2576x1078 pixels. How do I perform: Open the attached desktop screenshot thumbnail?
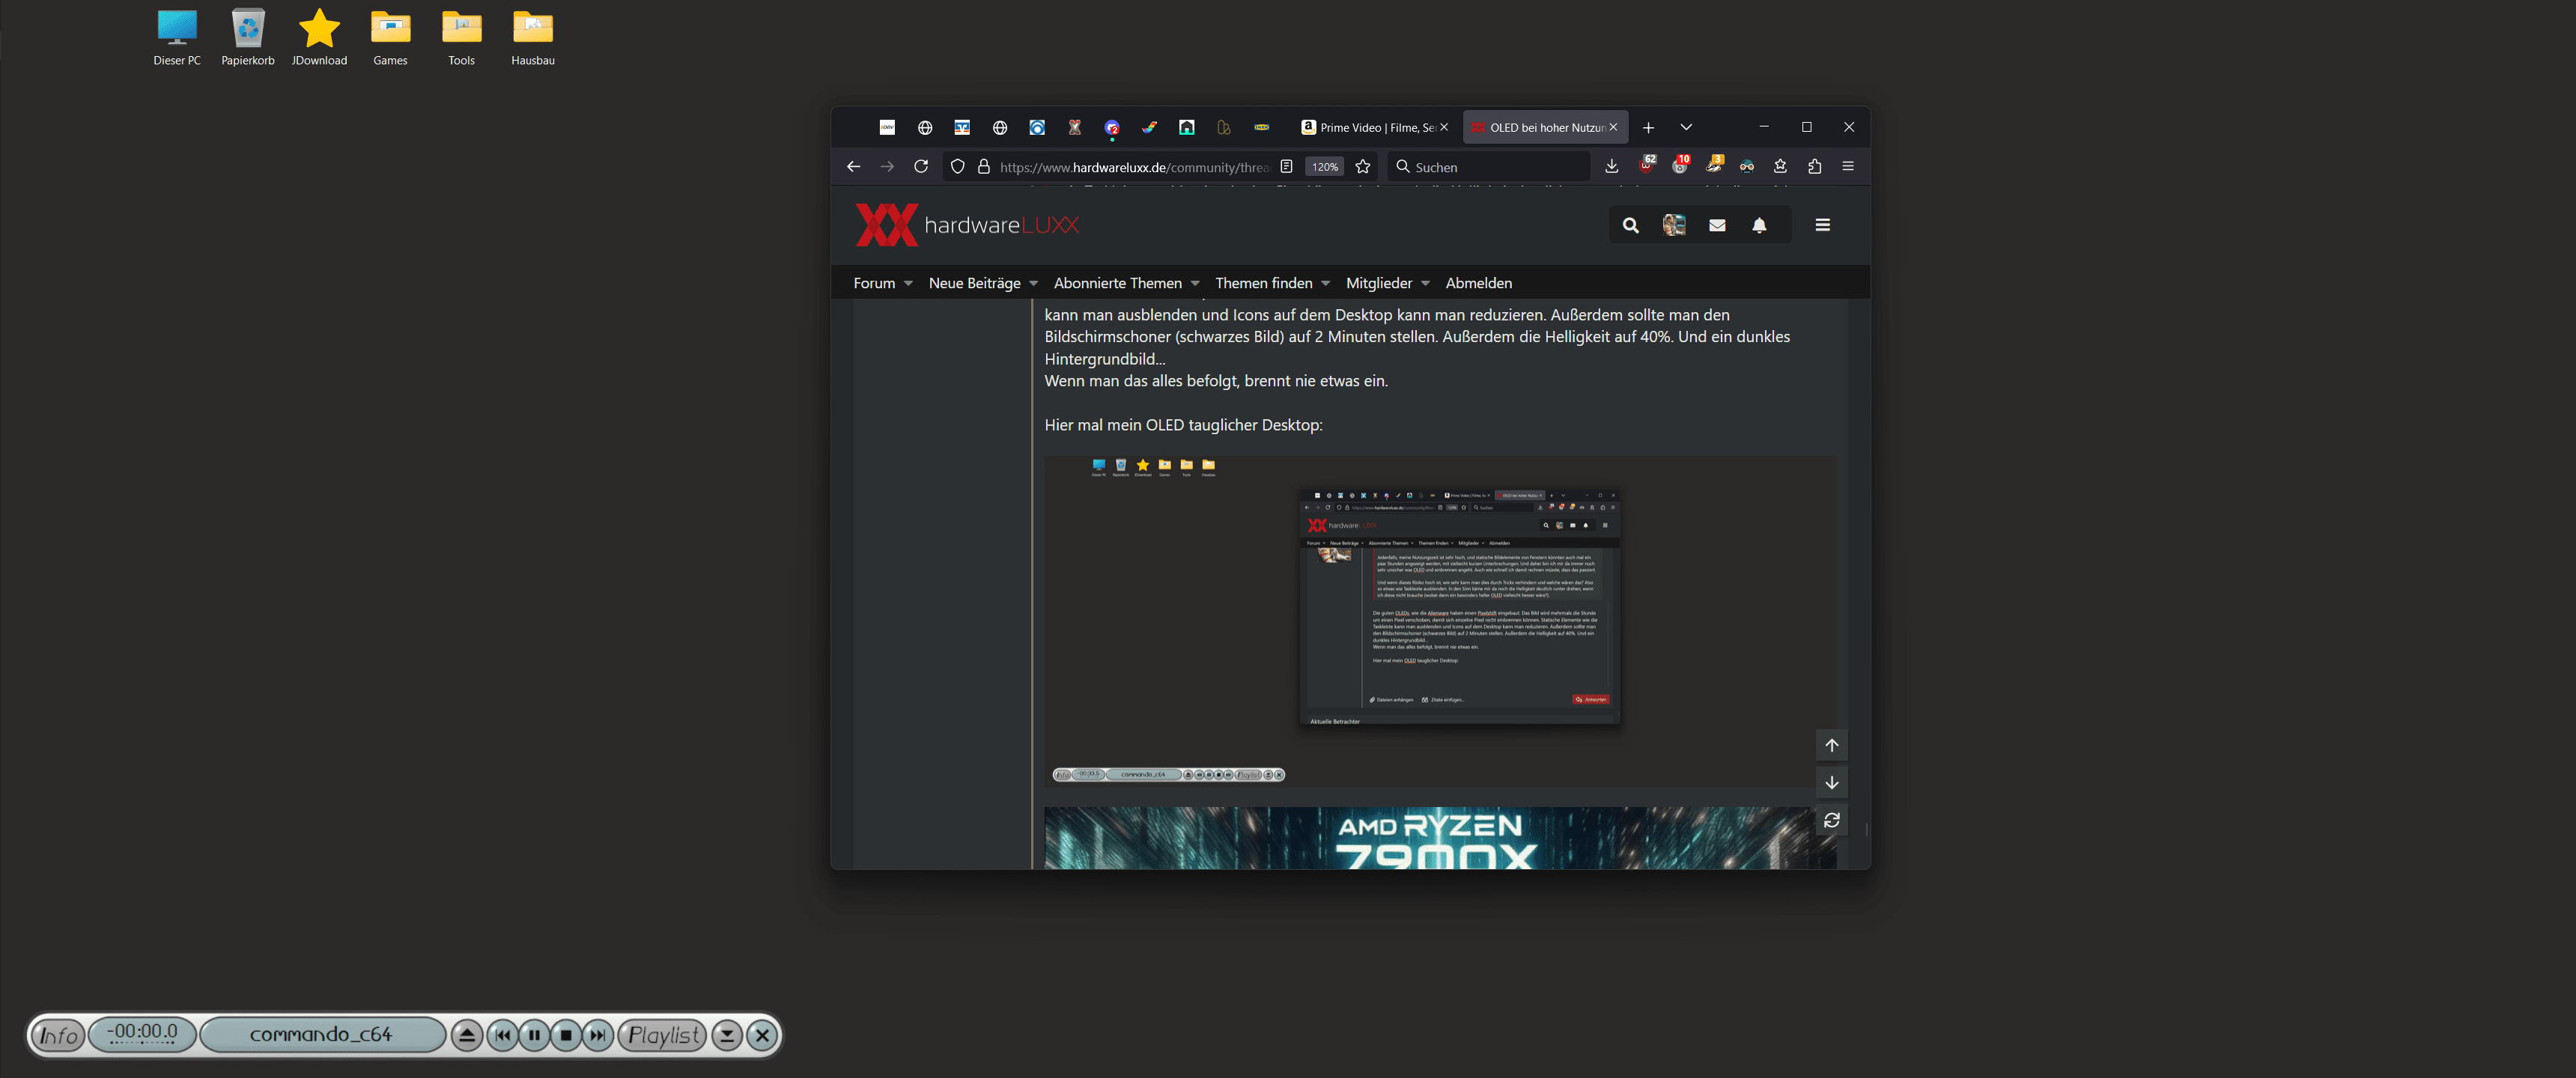point(1440,621)
